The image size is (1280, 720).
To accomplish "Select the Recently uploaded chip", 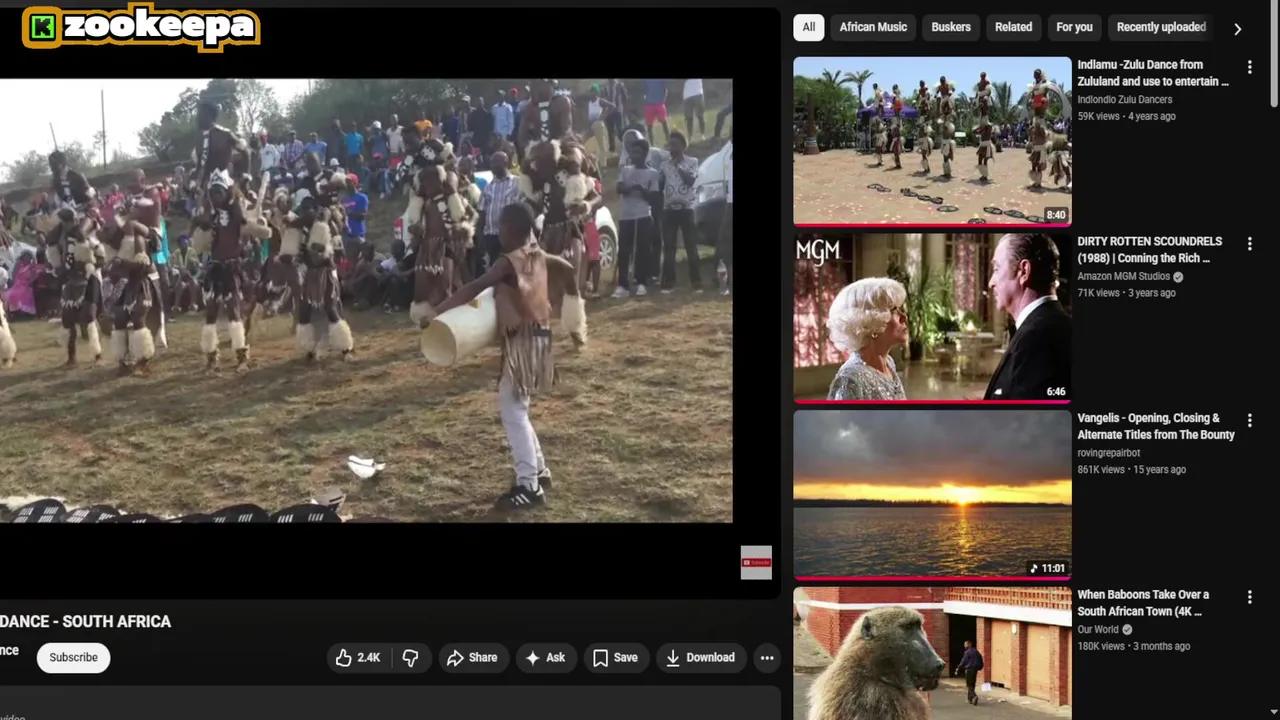I will pos(1161,27).
